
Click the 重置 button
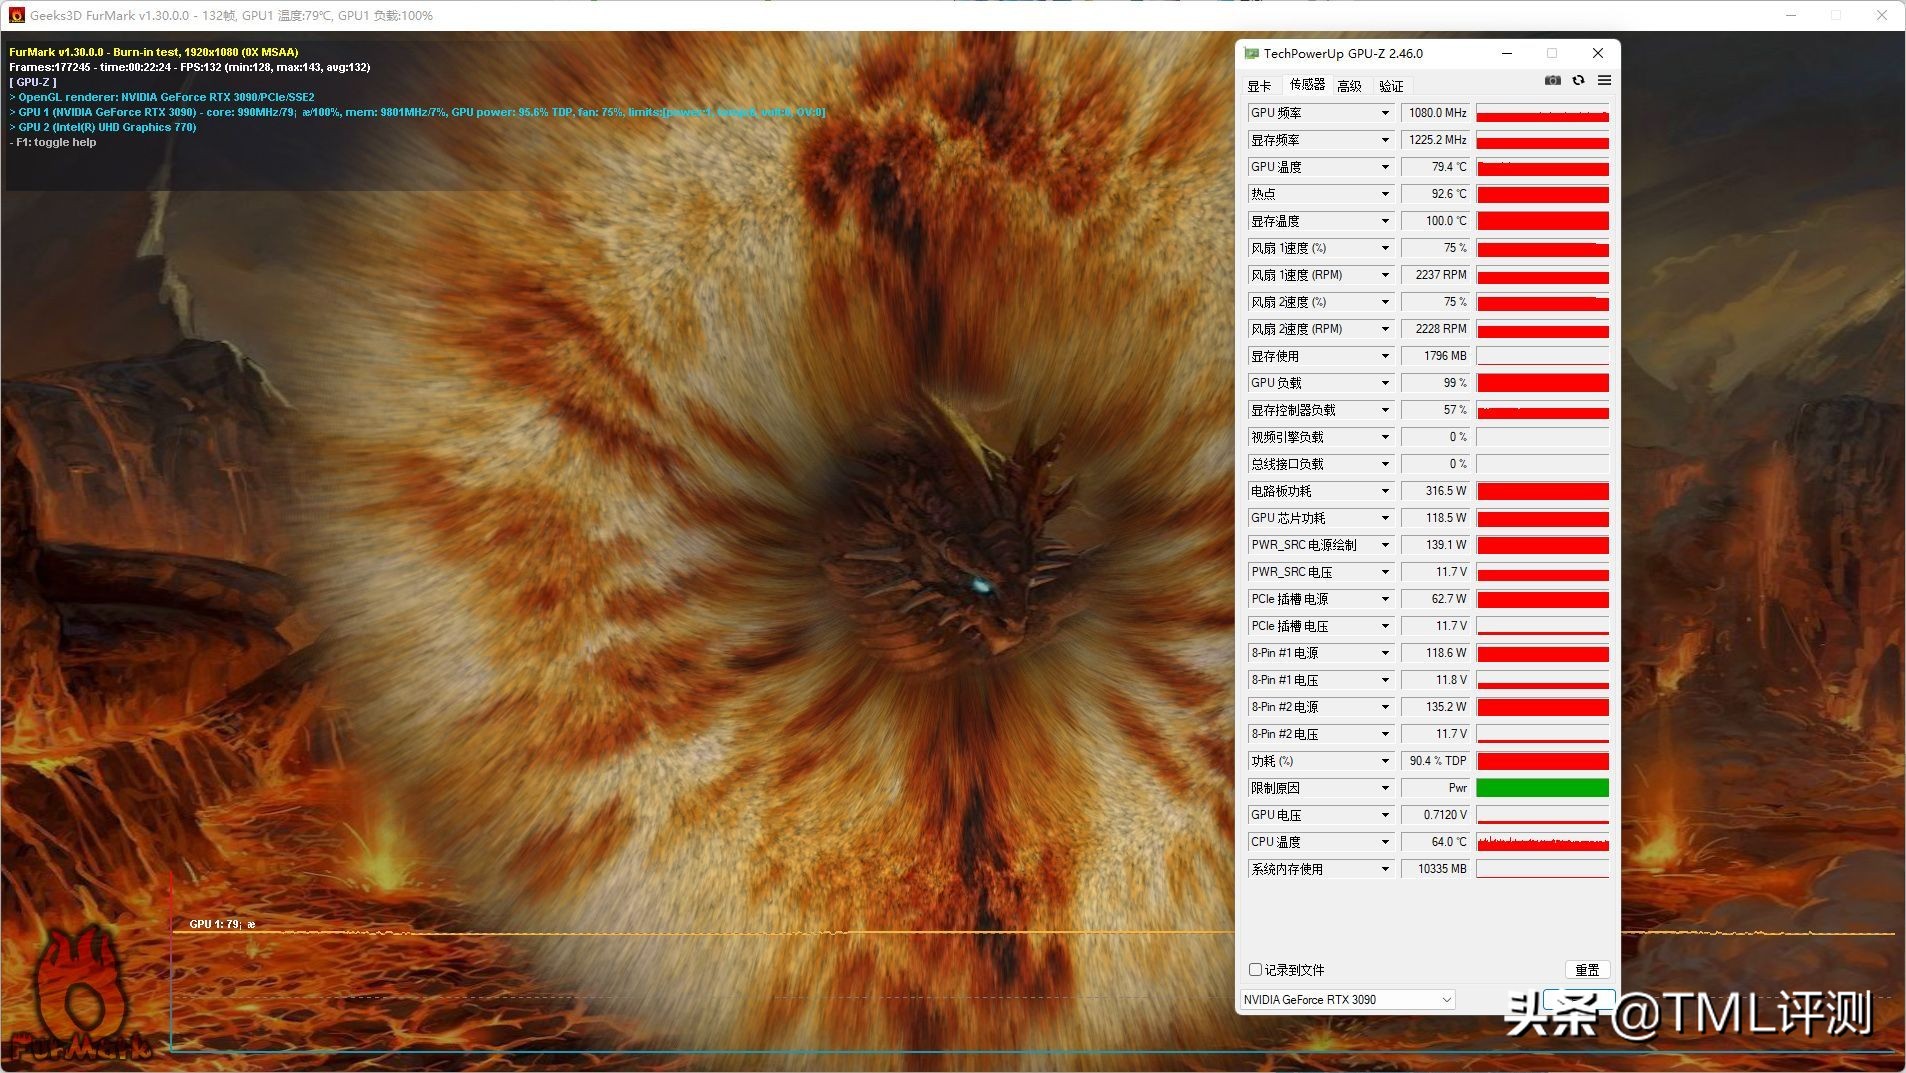coord(1587,969)
